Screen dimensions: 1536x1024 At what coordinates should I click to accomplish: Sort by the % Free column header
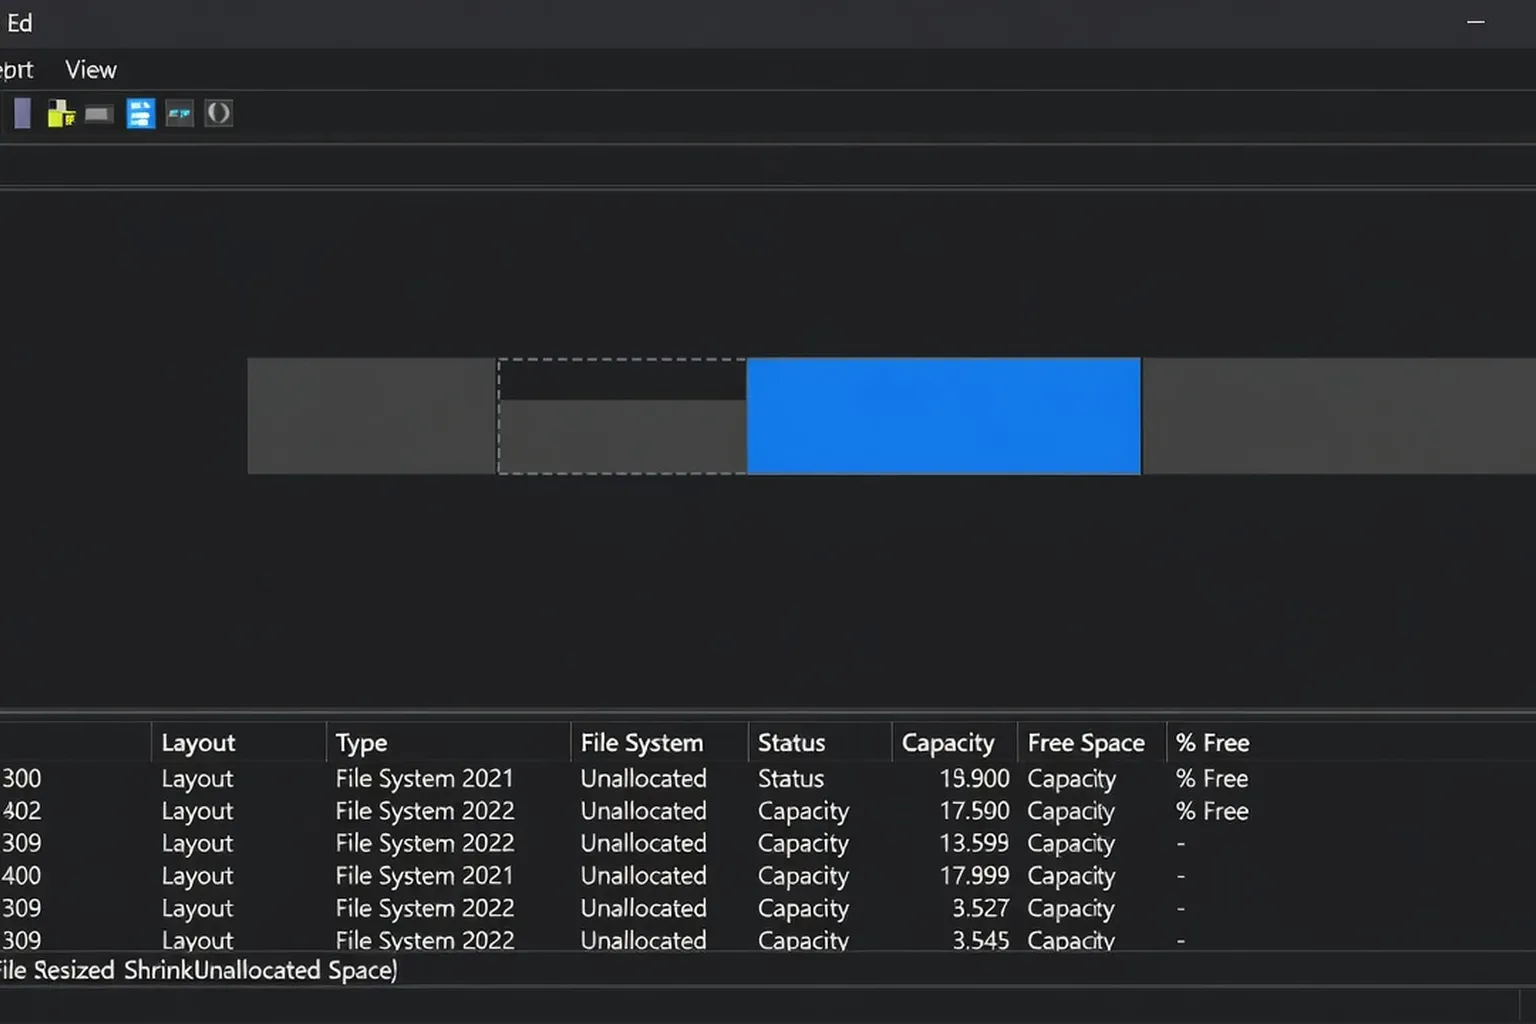1213,743
